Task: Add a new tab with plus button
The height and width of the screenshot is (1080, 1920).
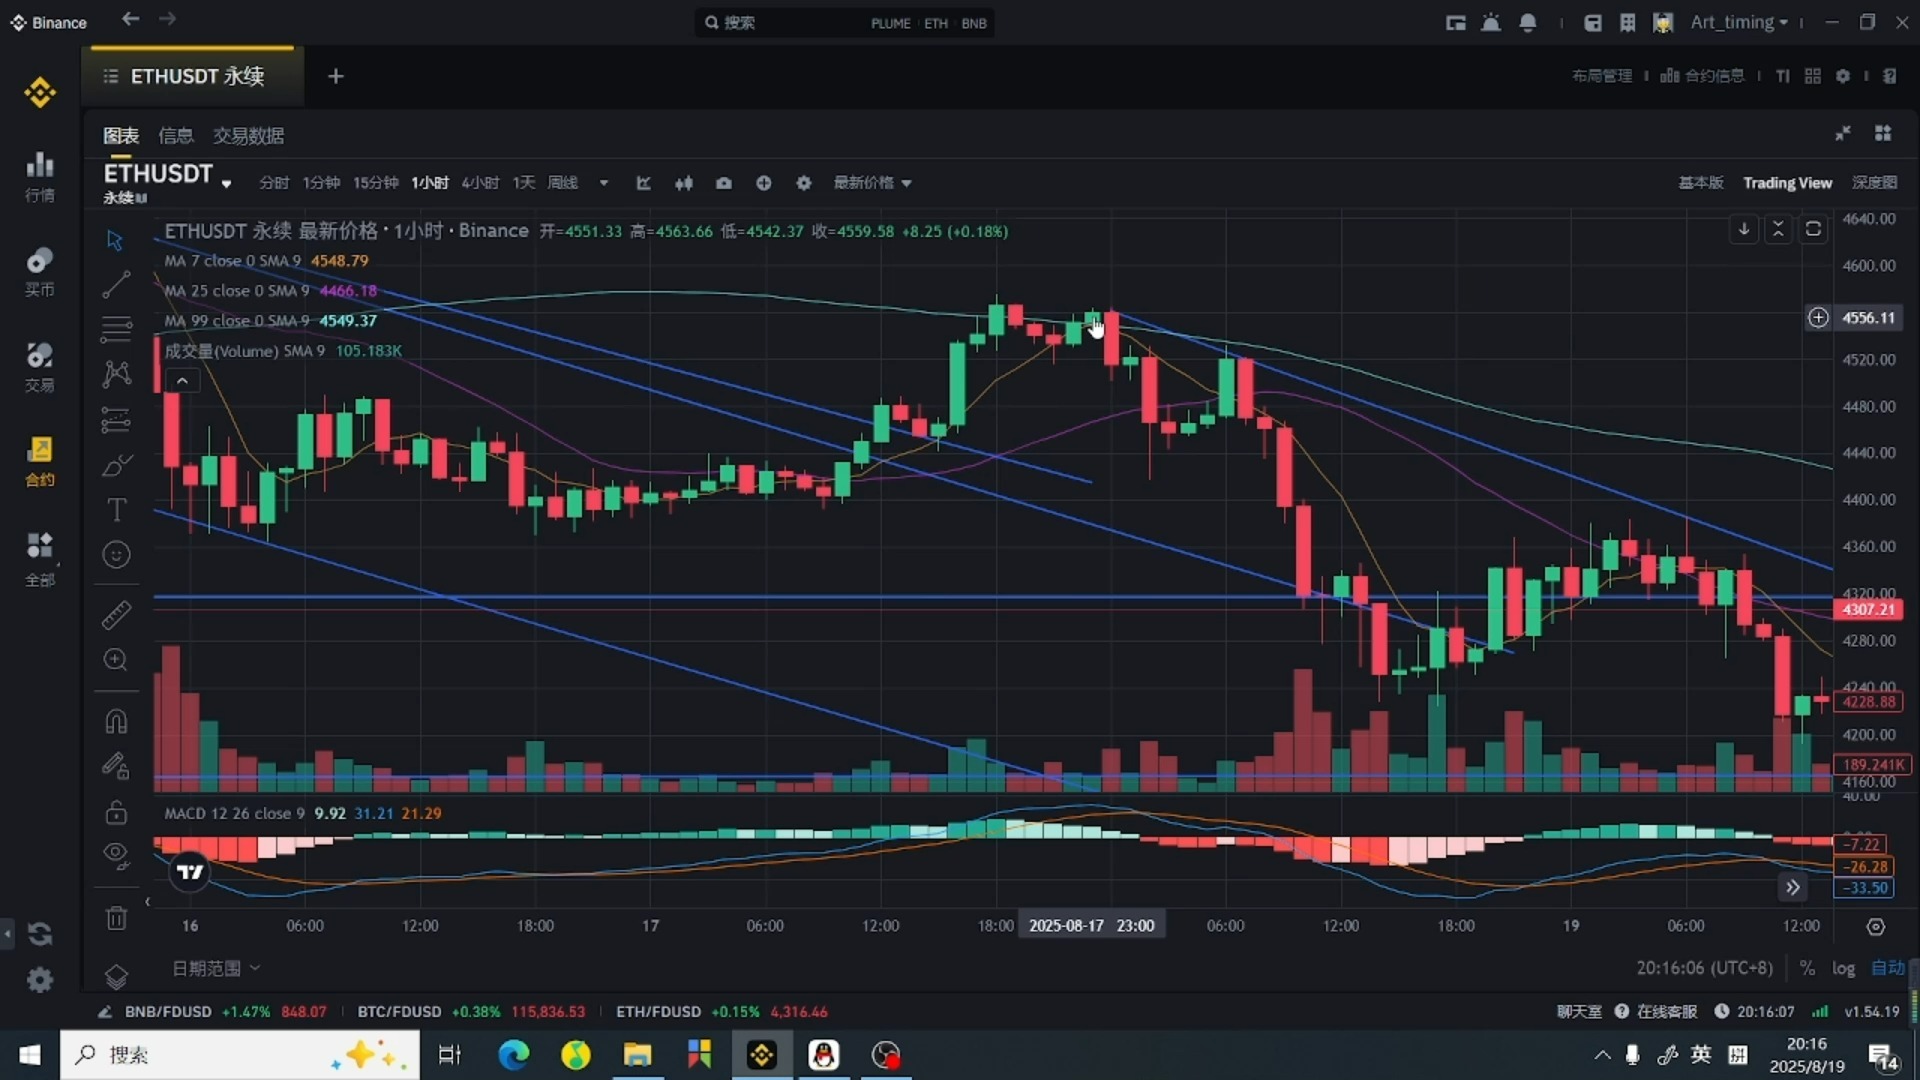Action: tap(336, 76)
